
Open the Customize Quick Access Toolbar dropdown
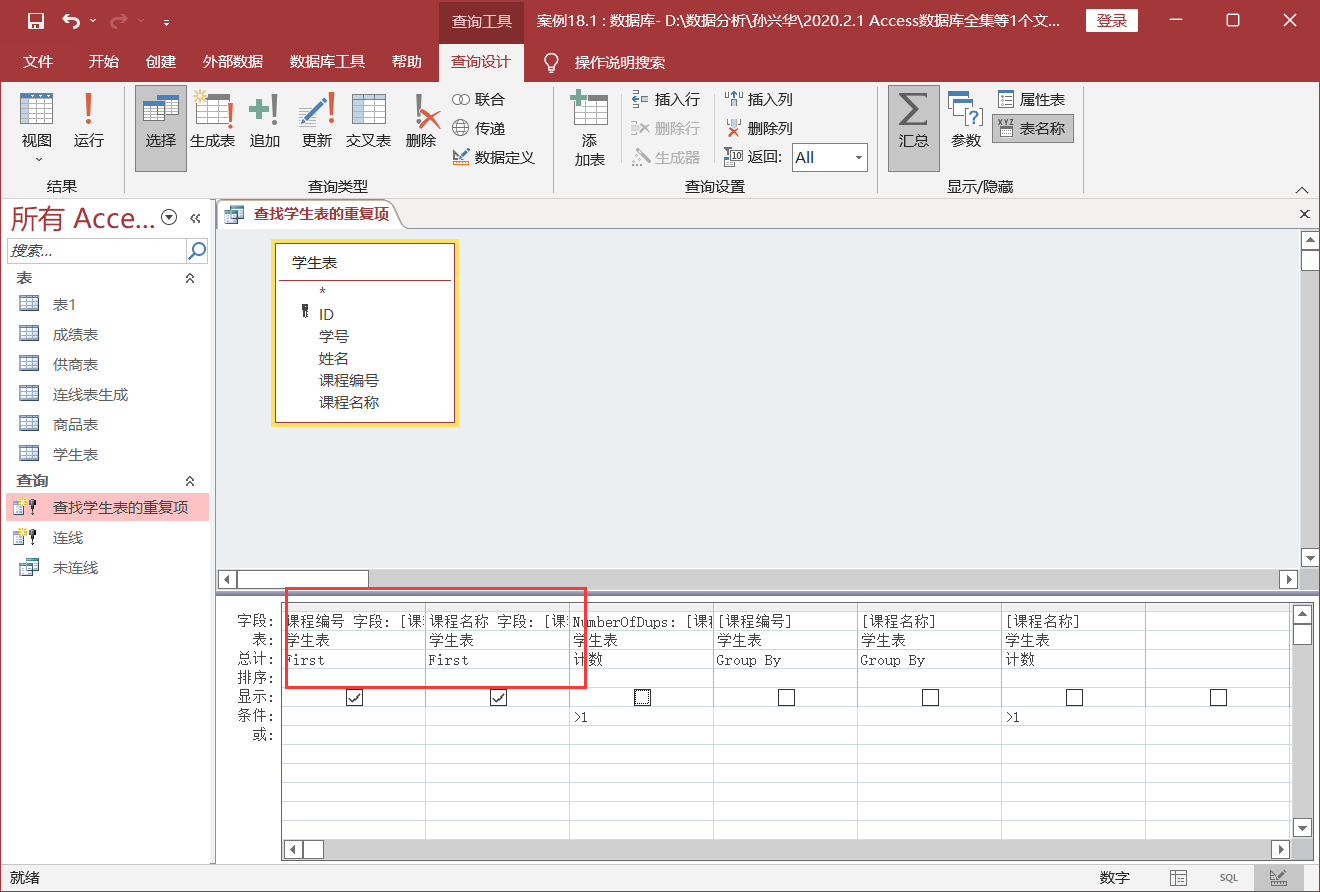point(166,21)
